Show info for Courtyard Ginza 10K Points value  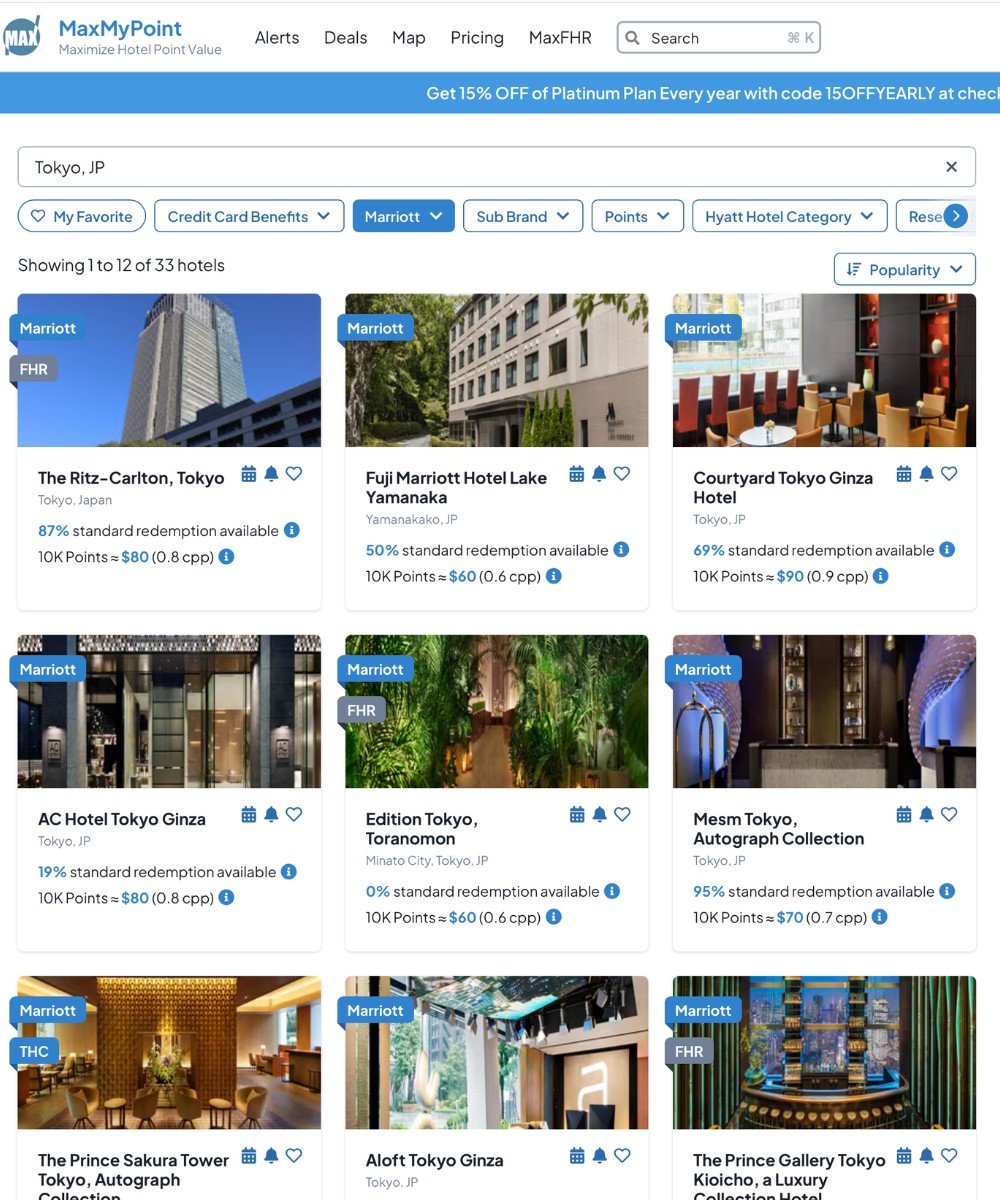click(880, 576)
